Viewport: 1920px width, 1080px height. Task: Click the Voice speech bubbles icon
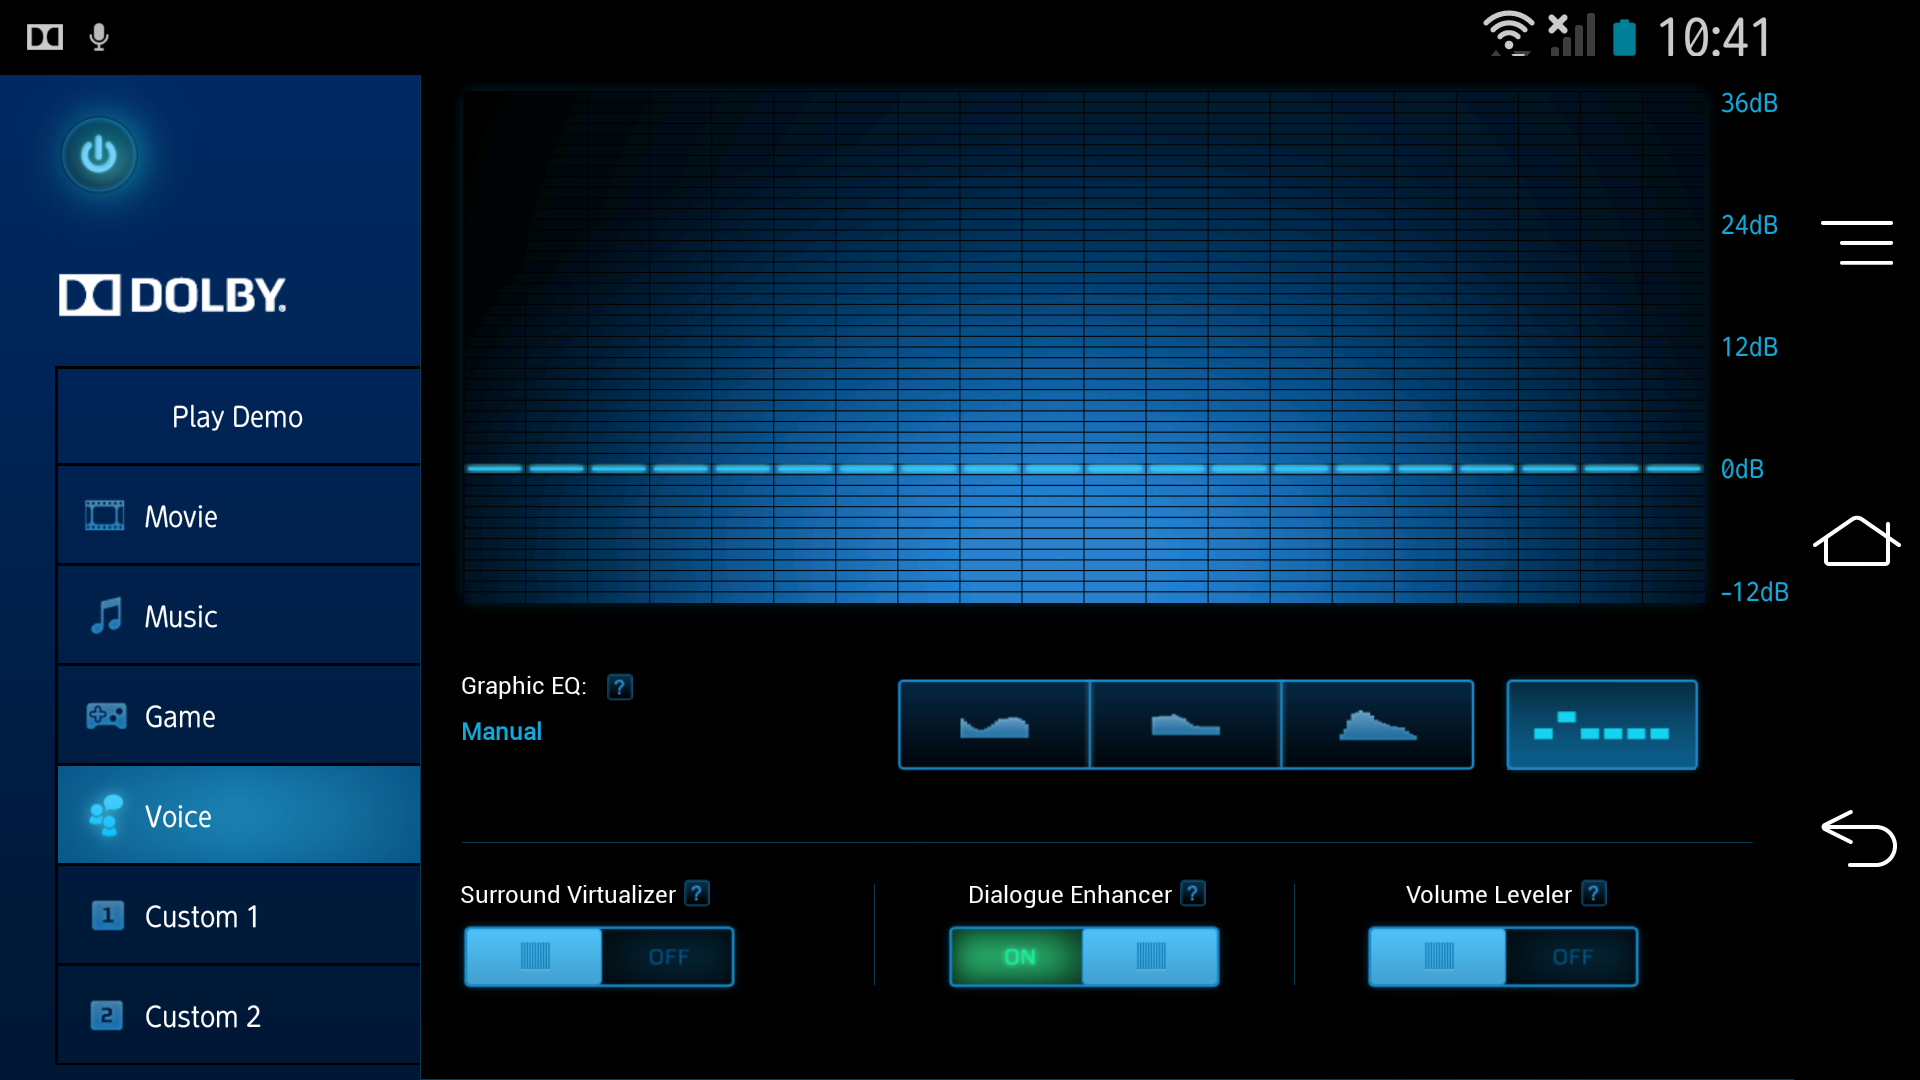click(106, 816)
